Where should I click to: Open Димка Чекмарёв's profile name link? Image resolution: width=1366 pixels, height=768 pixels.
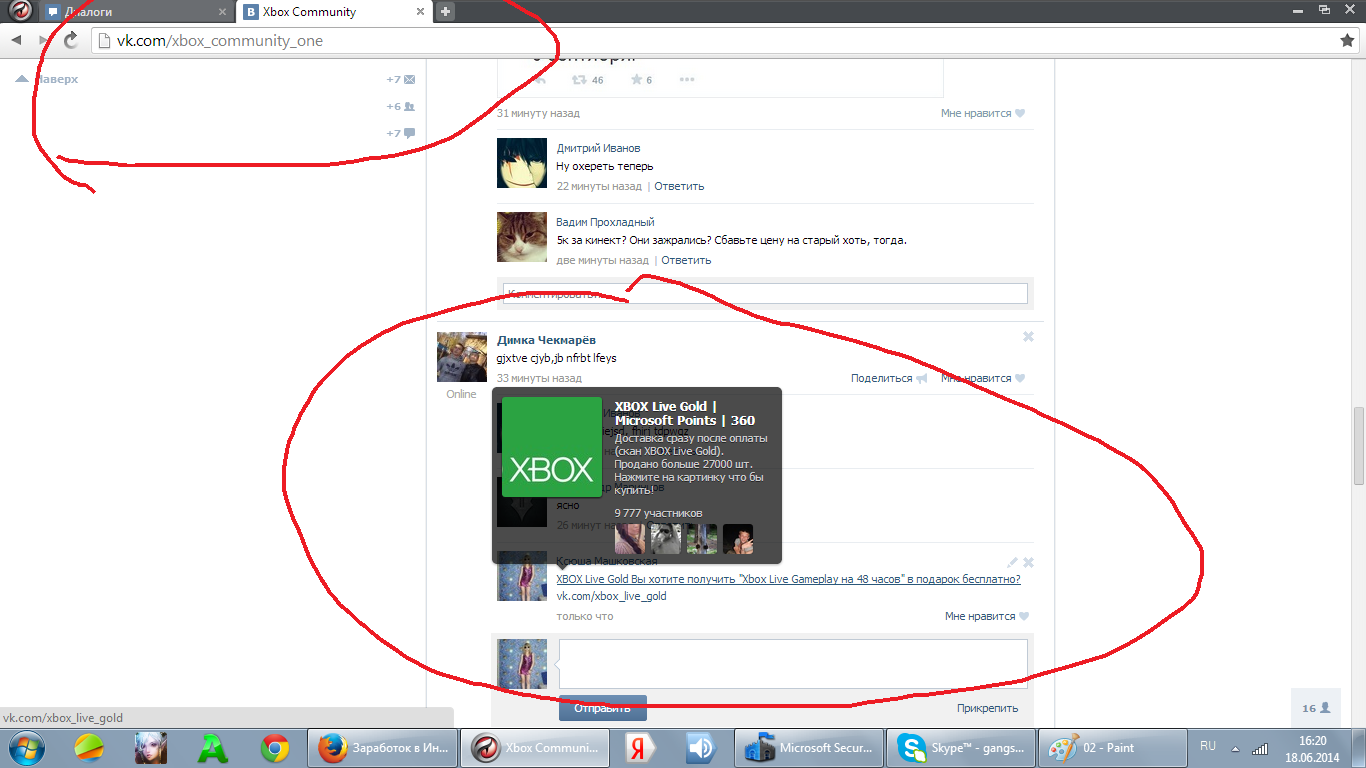point(546,340)
